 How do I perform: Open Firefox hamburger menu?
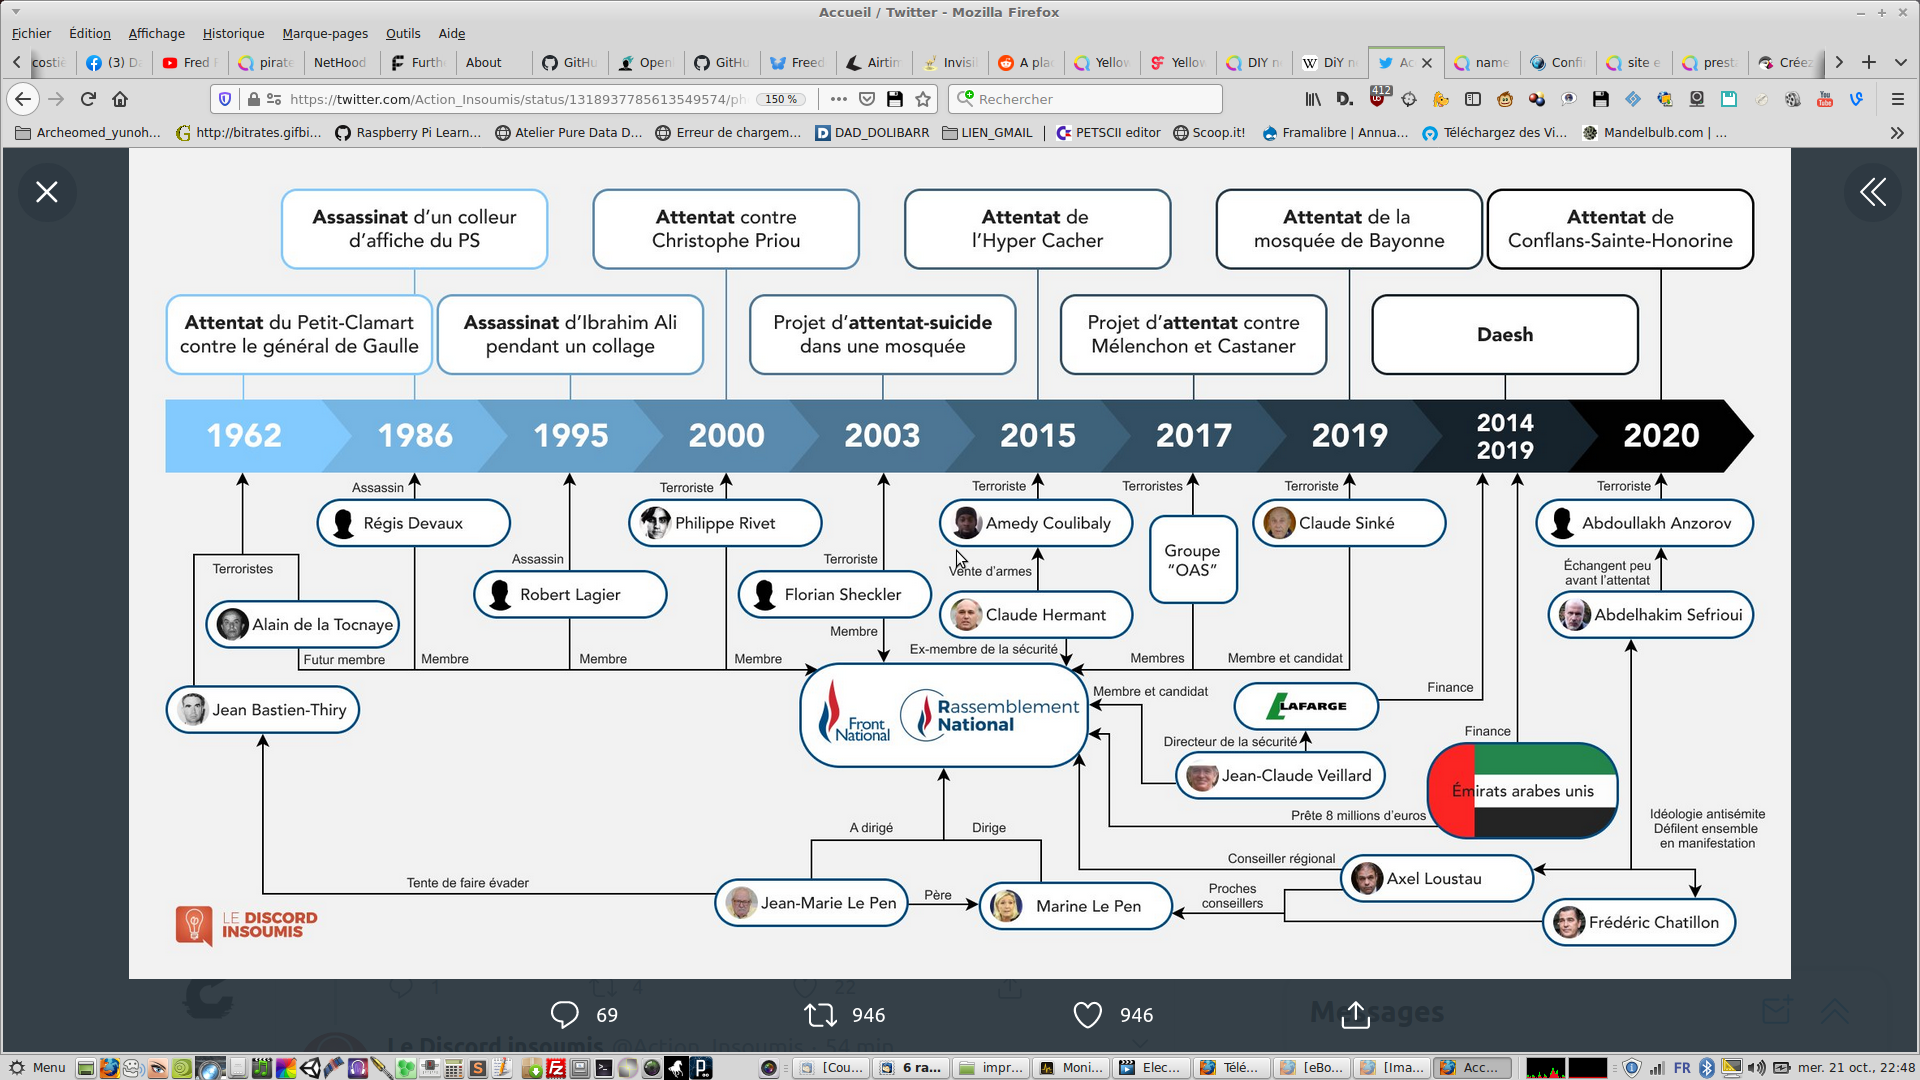[1897, 99]
